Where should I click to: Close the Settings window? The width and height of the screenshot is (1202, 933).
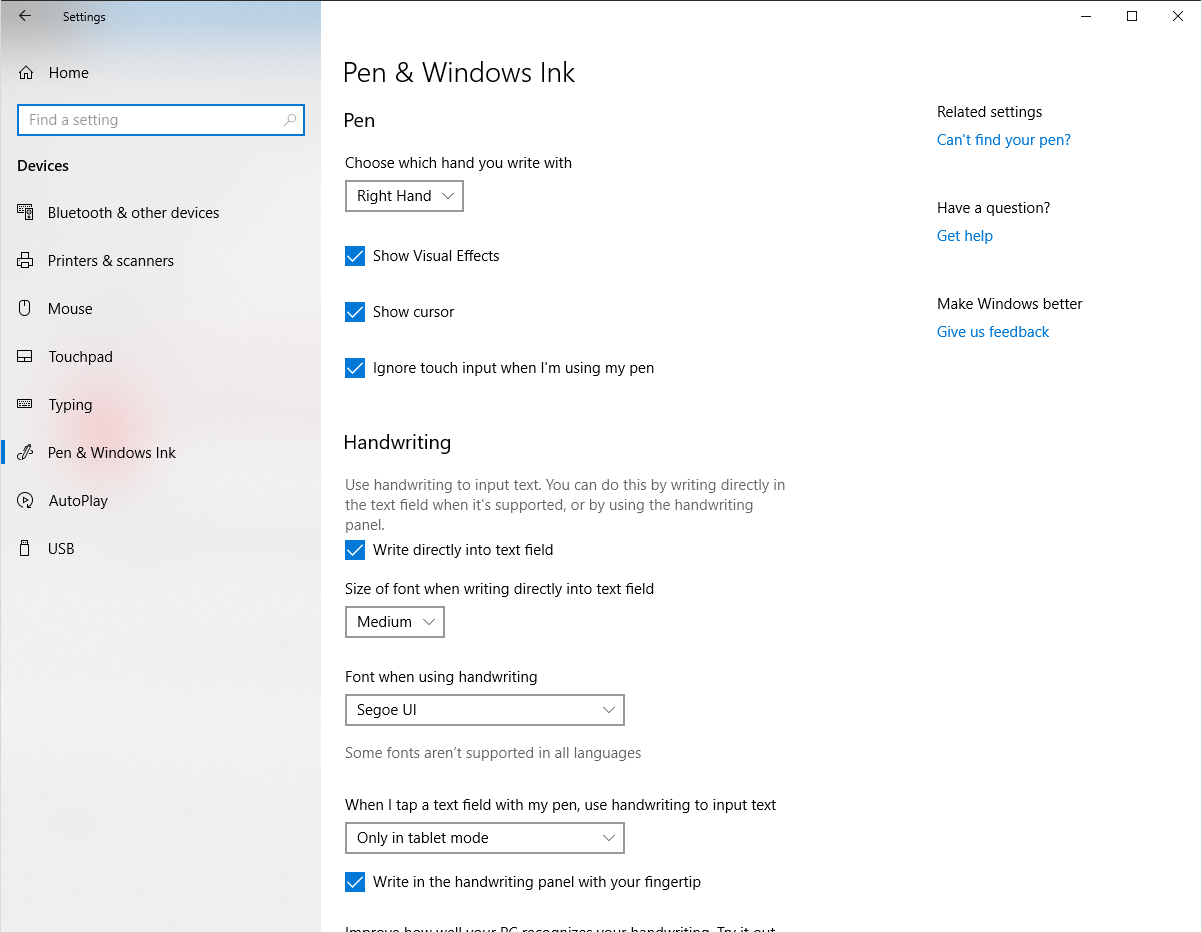click(1178, 16)
